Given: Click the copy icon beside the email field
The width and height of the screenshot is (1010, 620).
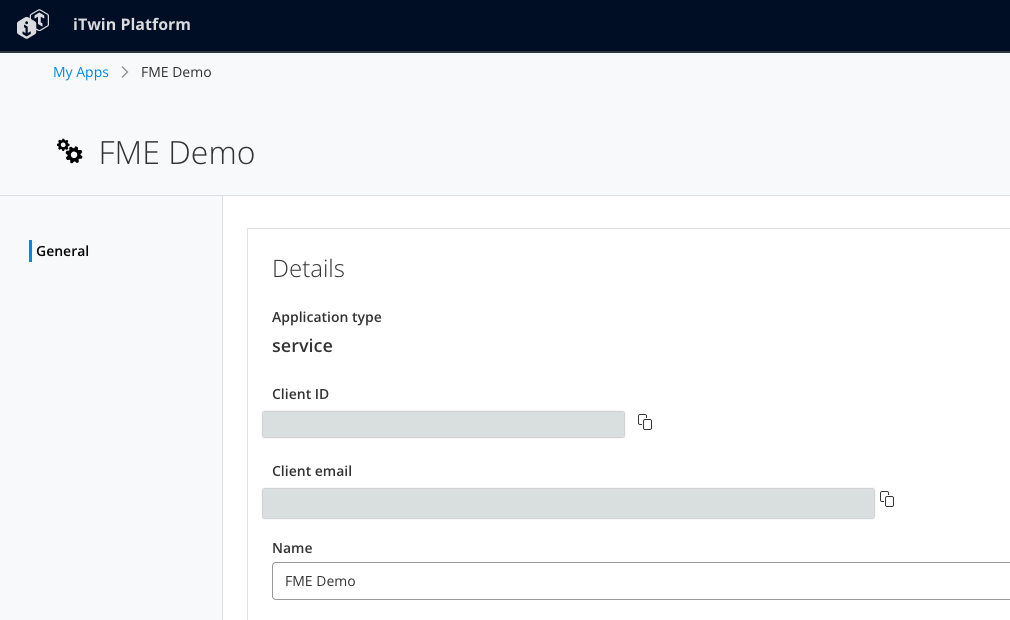Looking at the screenshot, I should (x=887, y=499).
